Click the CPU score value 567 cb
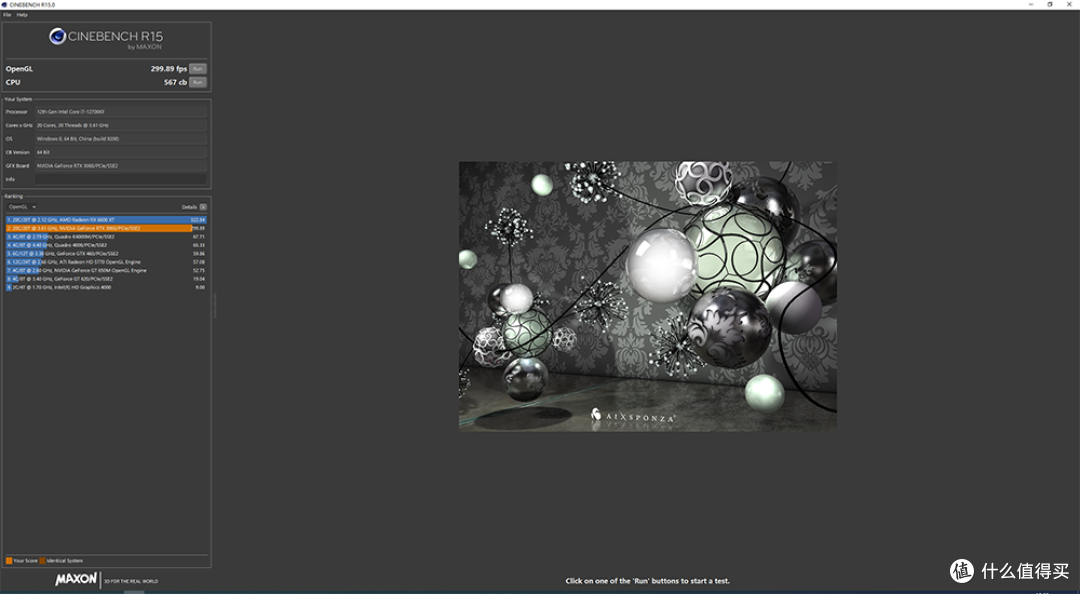Screen dimensions: 1080x594 175,82
